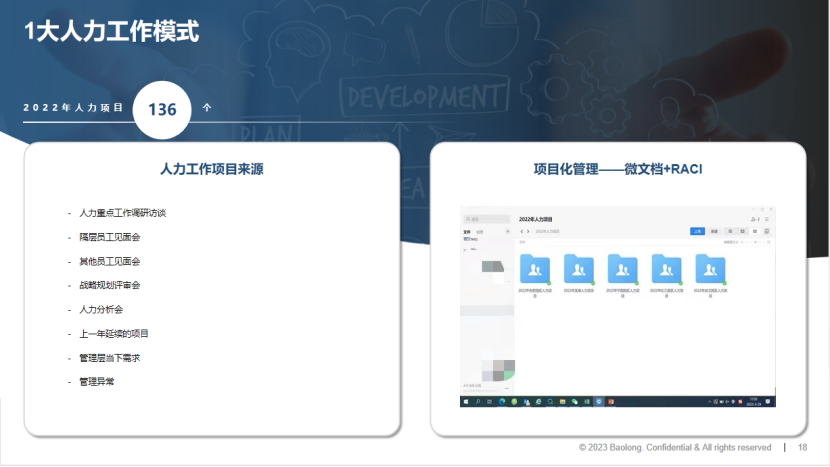Screen dimensions: 830x467
Task: Click the plus icon in the left sidebar
Action: 507,231
